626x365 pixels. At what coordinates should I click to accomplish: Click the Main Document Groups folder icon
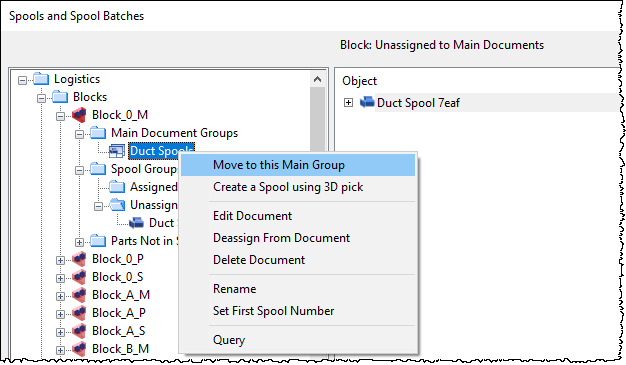tap(98, 133)
